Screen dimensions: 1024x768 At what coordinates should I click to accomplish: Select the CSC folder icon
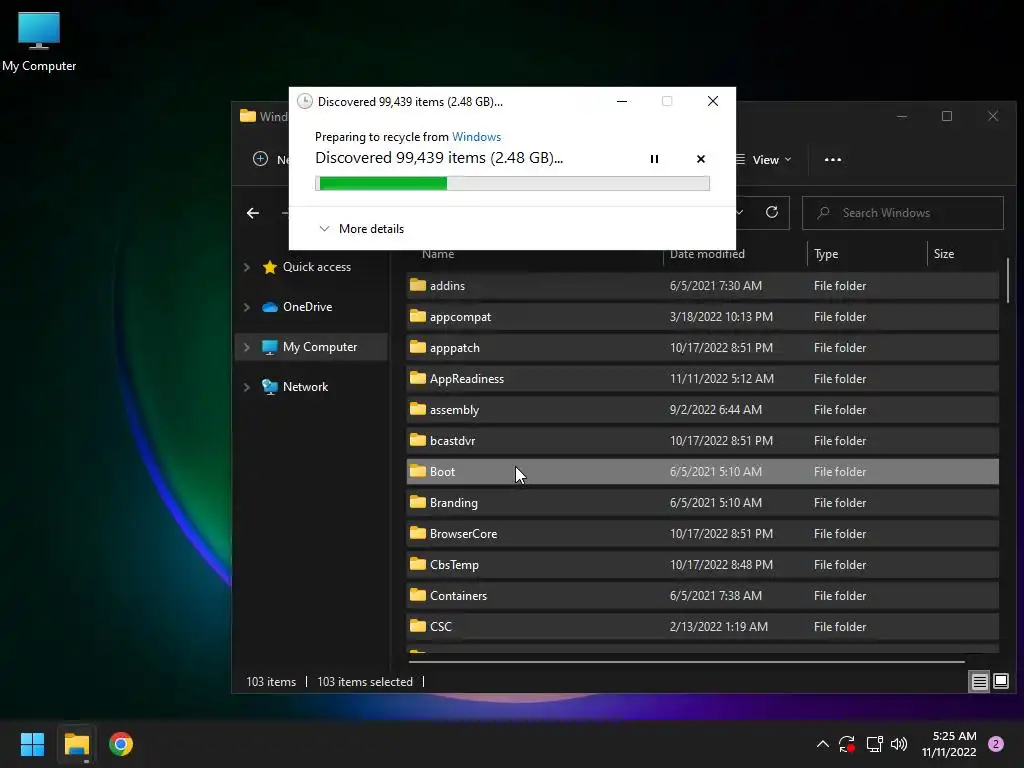pyautogui.click(x=418, y=626)
